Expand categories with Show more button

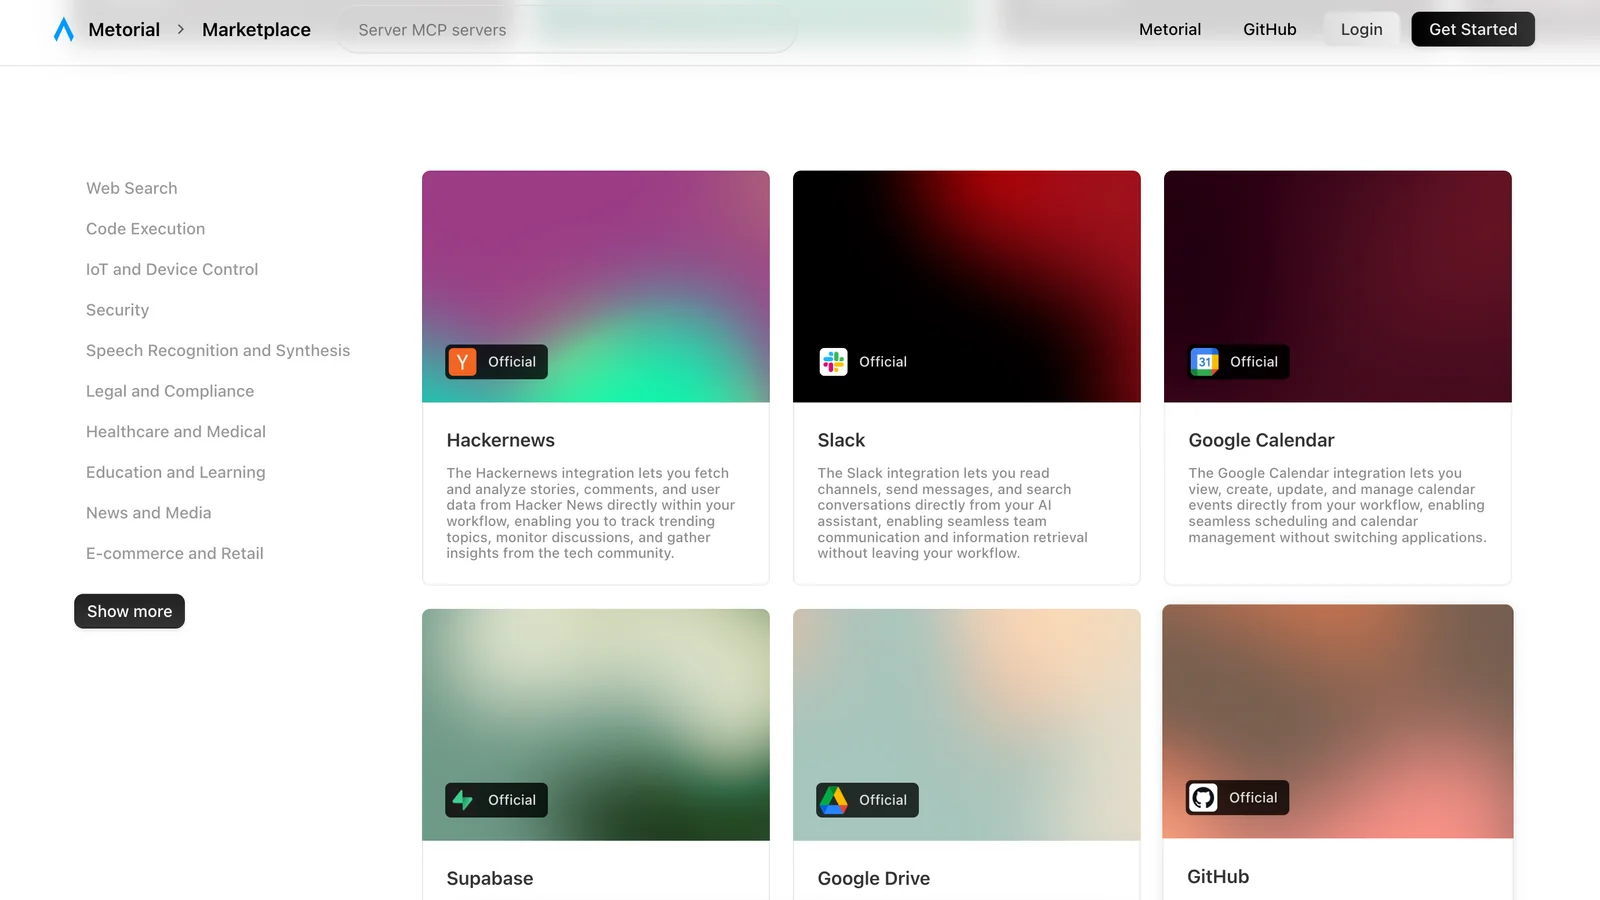tap(129, 611)
